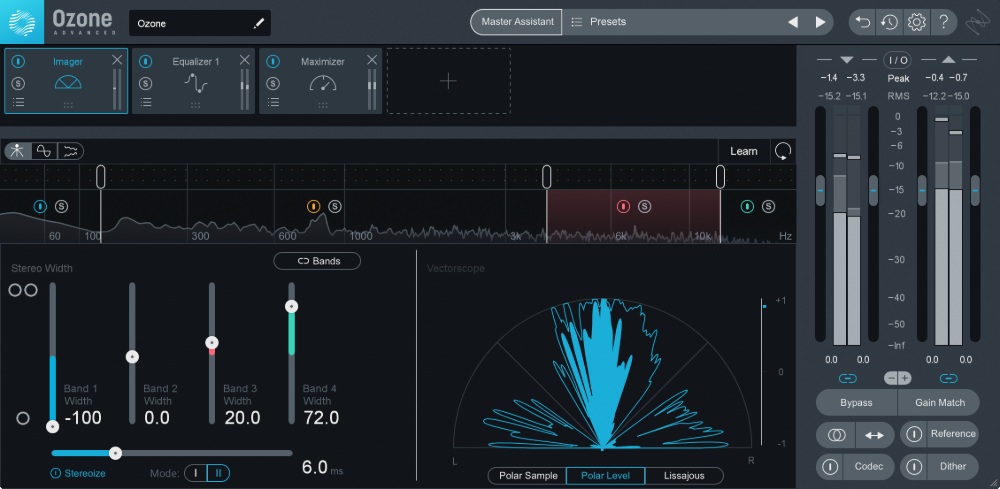The height and width of the screenshot is (489, 1000).
Task: Switch vectorscope to Polar Sample tab
Action: coord(527,475)
